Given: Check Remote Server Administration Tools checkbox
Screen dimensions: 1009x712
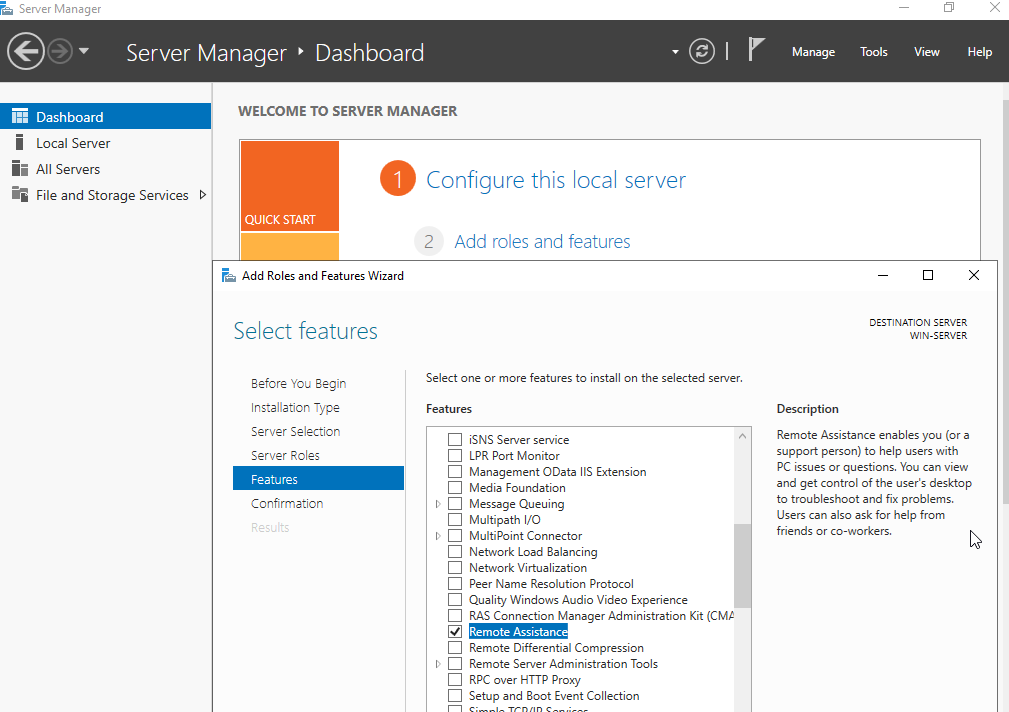Looking at the screenshot, I should (x=455, y=664).
